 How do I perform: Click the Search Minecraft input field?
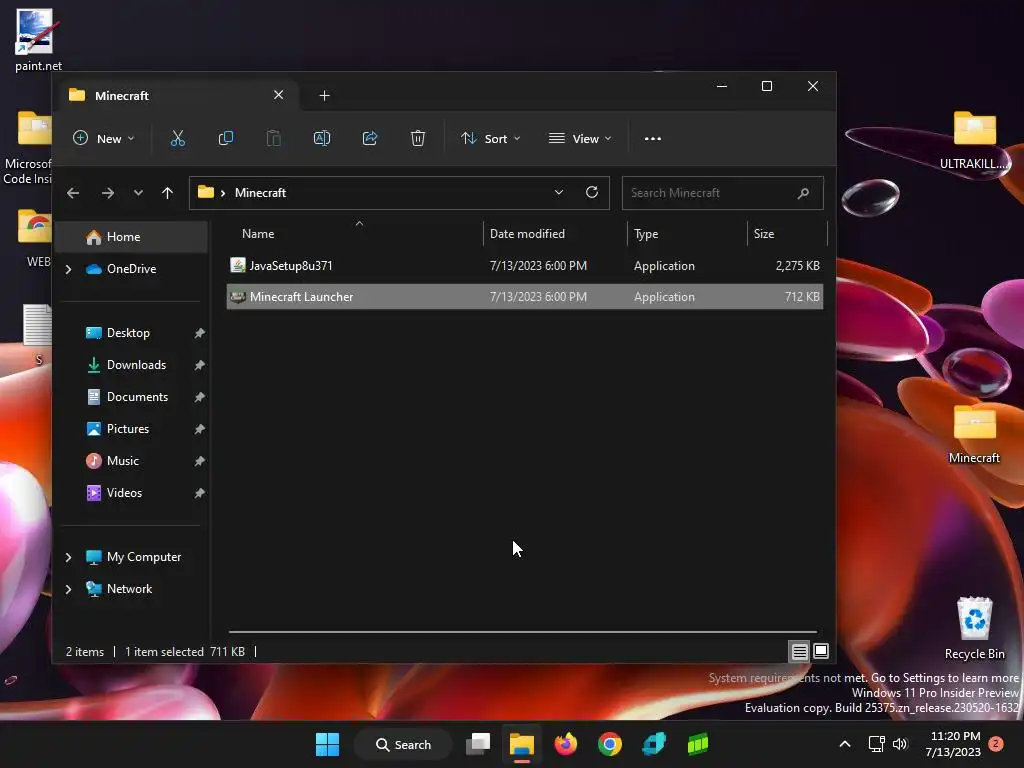(x=722, y=193)
